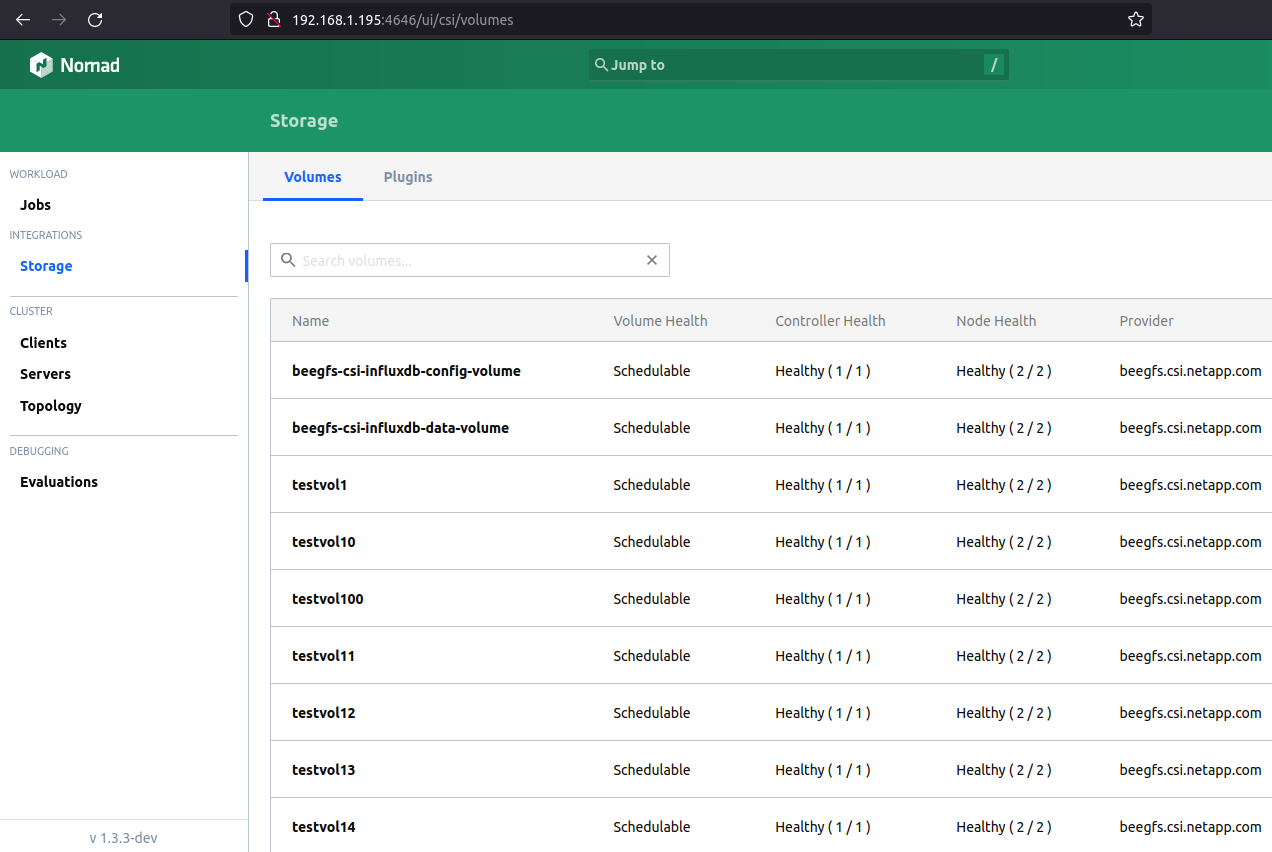Click the CLUSTER section label
Image resolution: width=1272 pixels, height=852 pixels.
click(x=31, y=311)
